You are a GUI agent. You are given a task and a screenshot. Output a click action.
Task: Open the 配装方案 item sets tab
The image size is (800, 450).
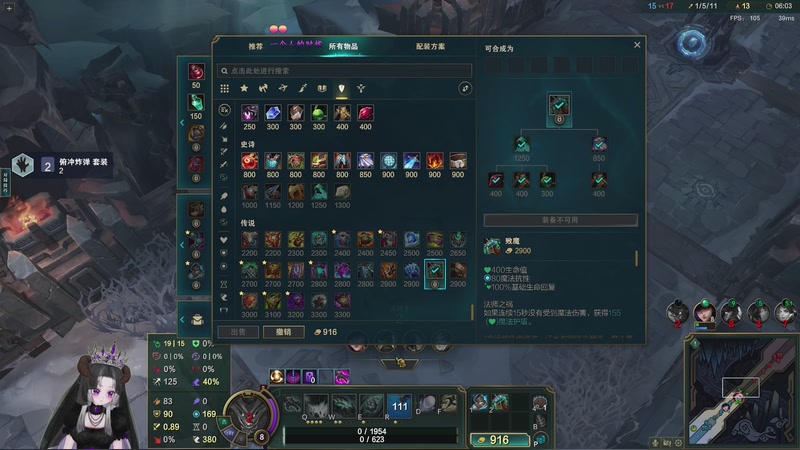click(x=430, y=46)
